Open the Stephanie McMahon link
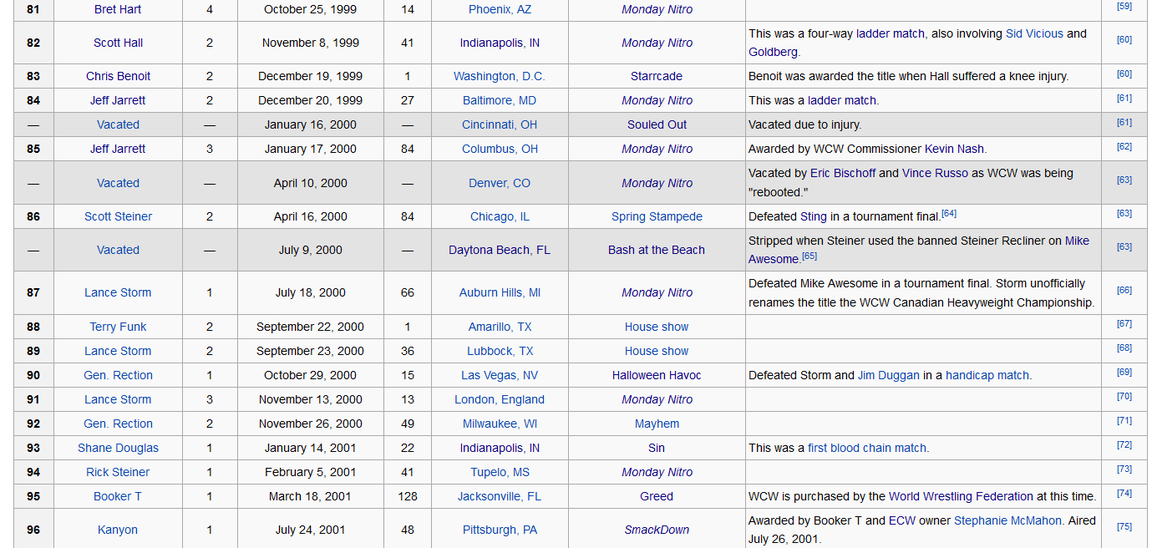This screenshot has width=1152, height=548. (x=1008, y=521)
